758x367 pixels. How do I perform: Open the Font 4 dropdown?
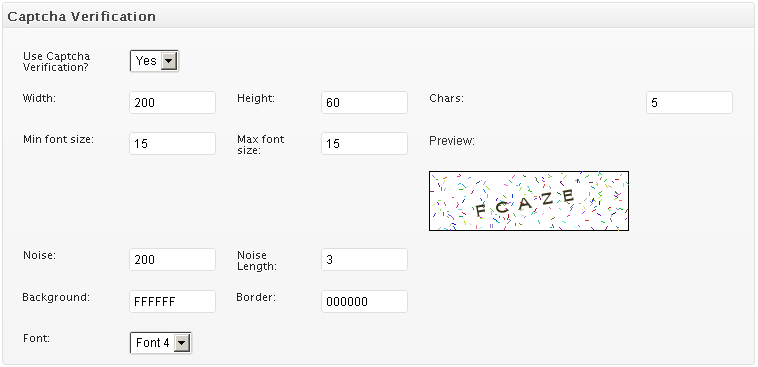[160, 343]
